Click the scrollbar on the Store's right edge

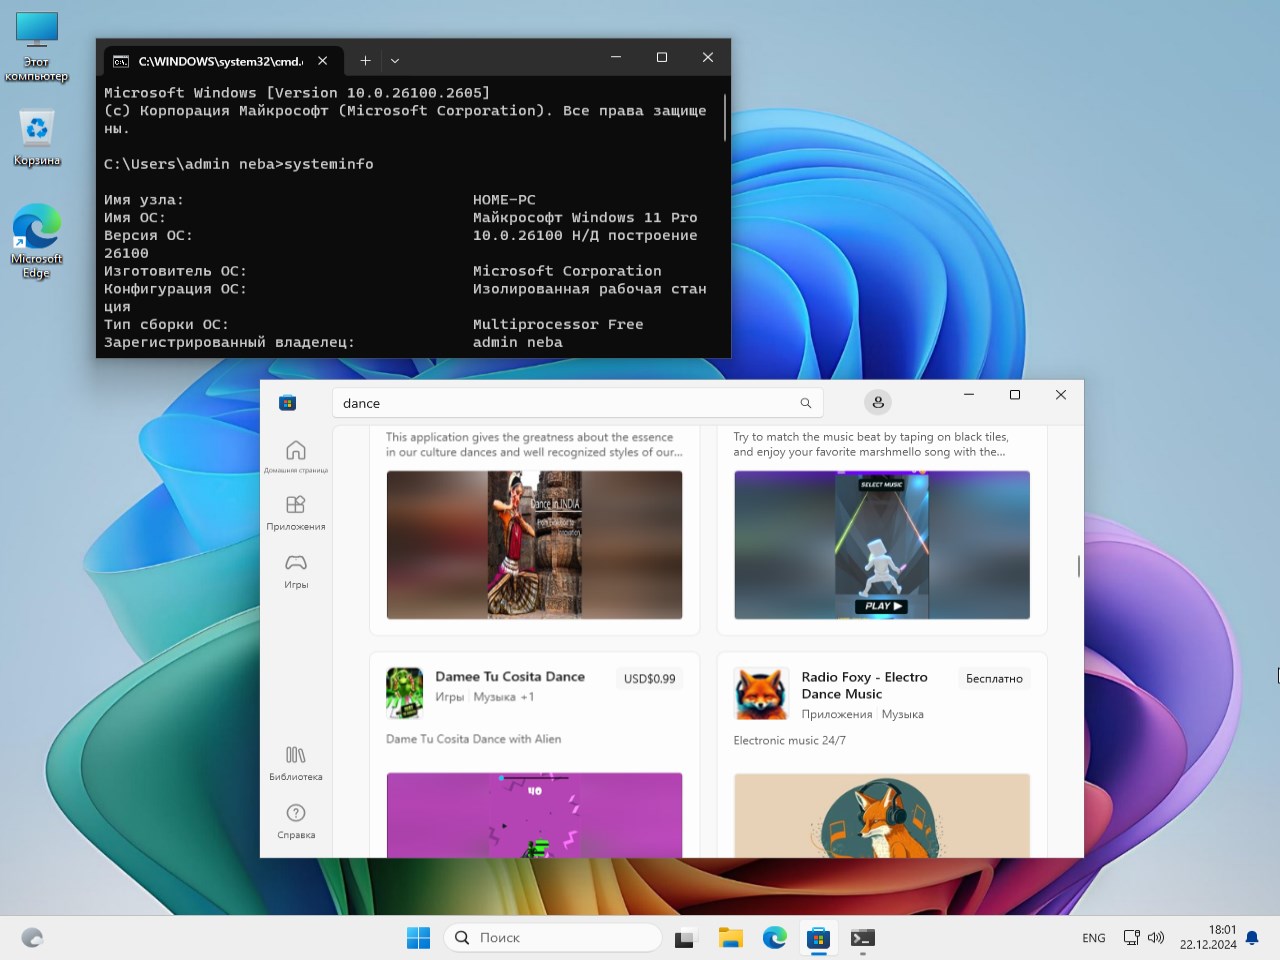(1078, 565)
